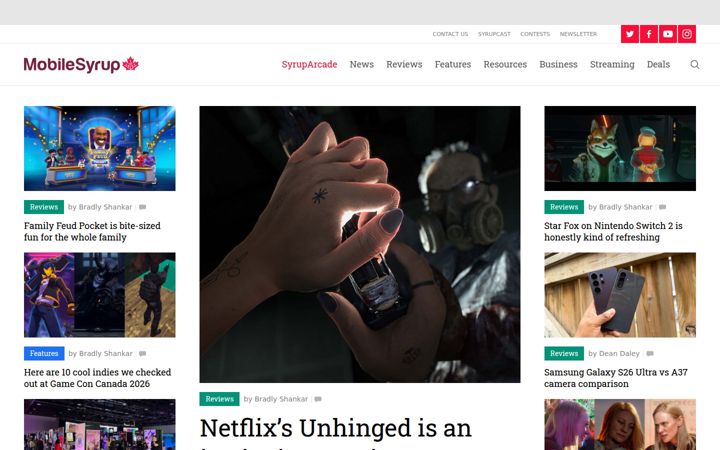Select Features in main navigation
Screen dimensions: 720x450
pyautogui.click(x=453, y=64)
